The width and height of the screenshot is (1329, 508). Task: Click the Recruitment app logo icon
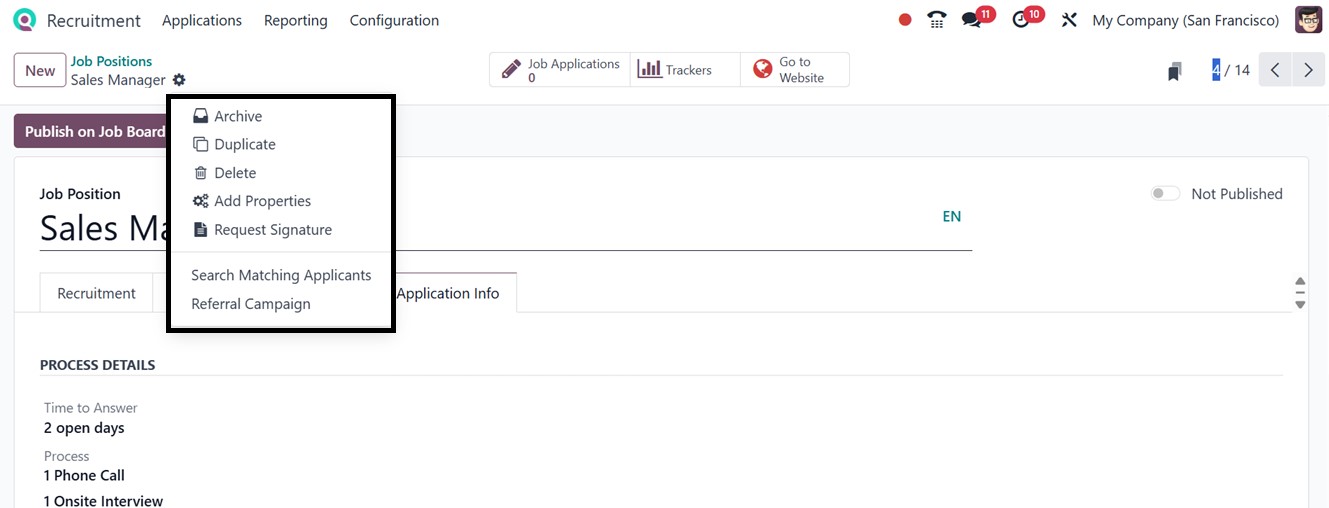pyautogui.click(x=24, y=20)
